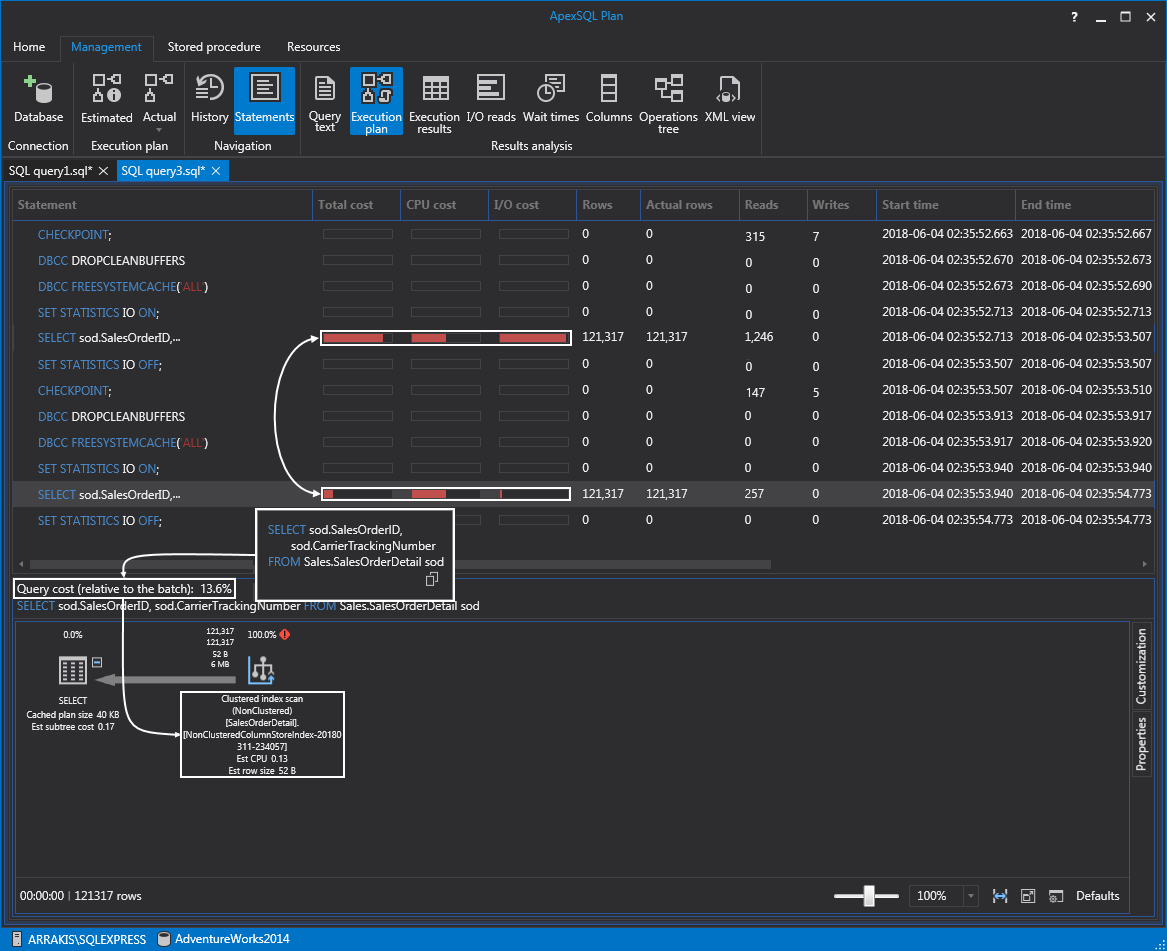Sort by the I/O cost column

point(532,205)
